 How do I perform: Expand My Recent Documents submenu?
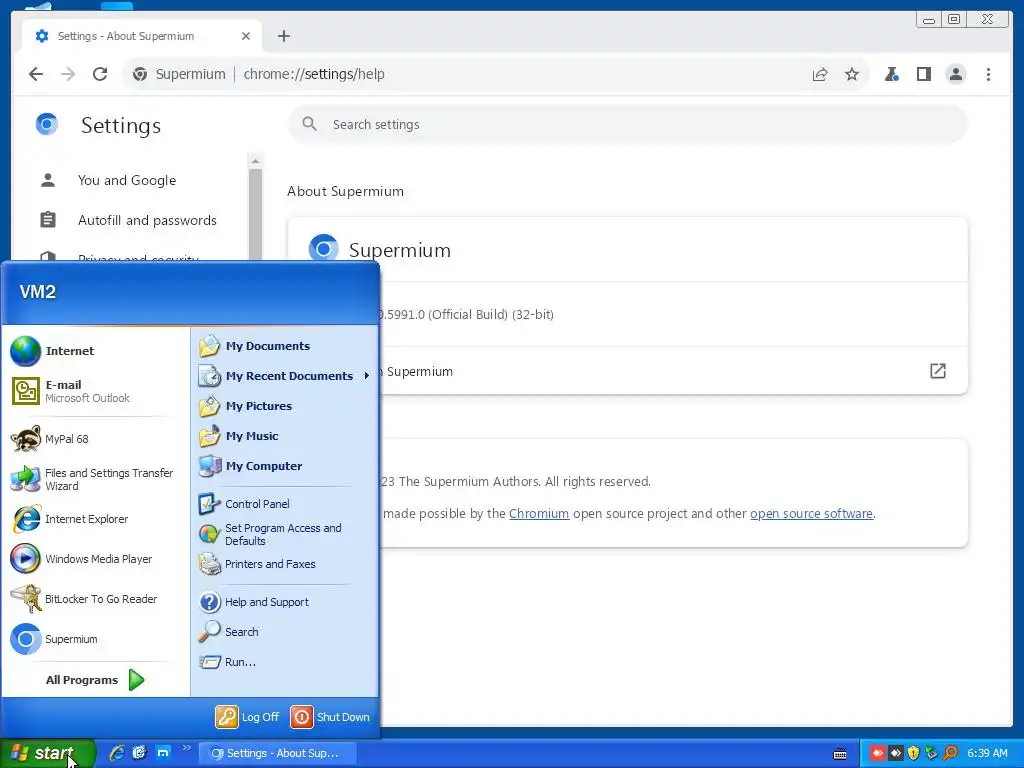[285, 376]
